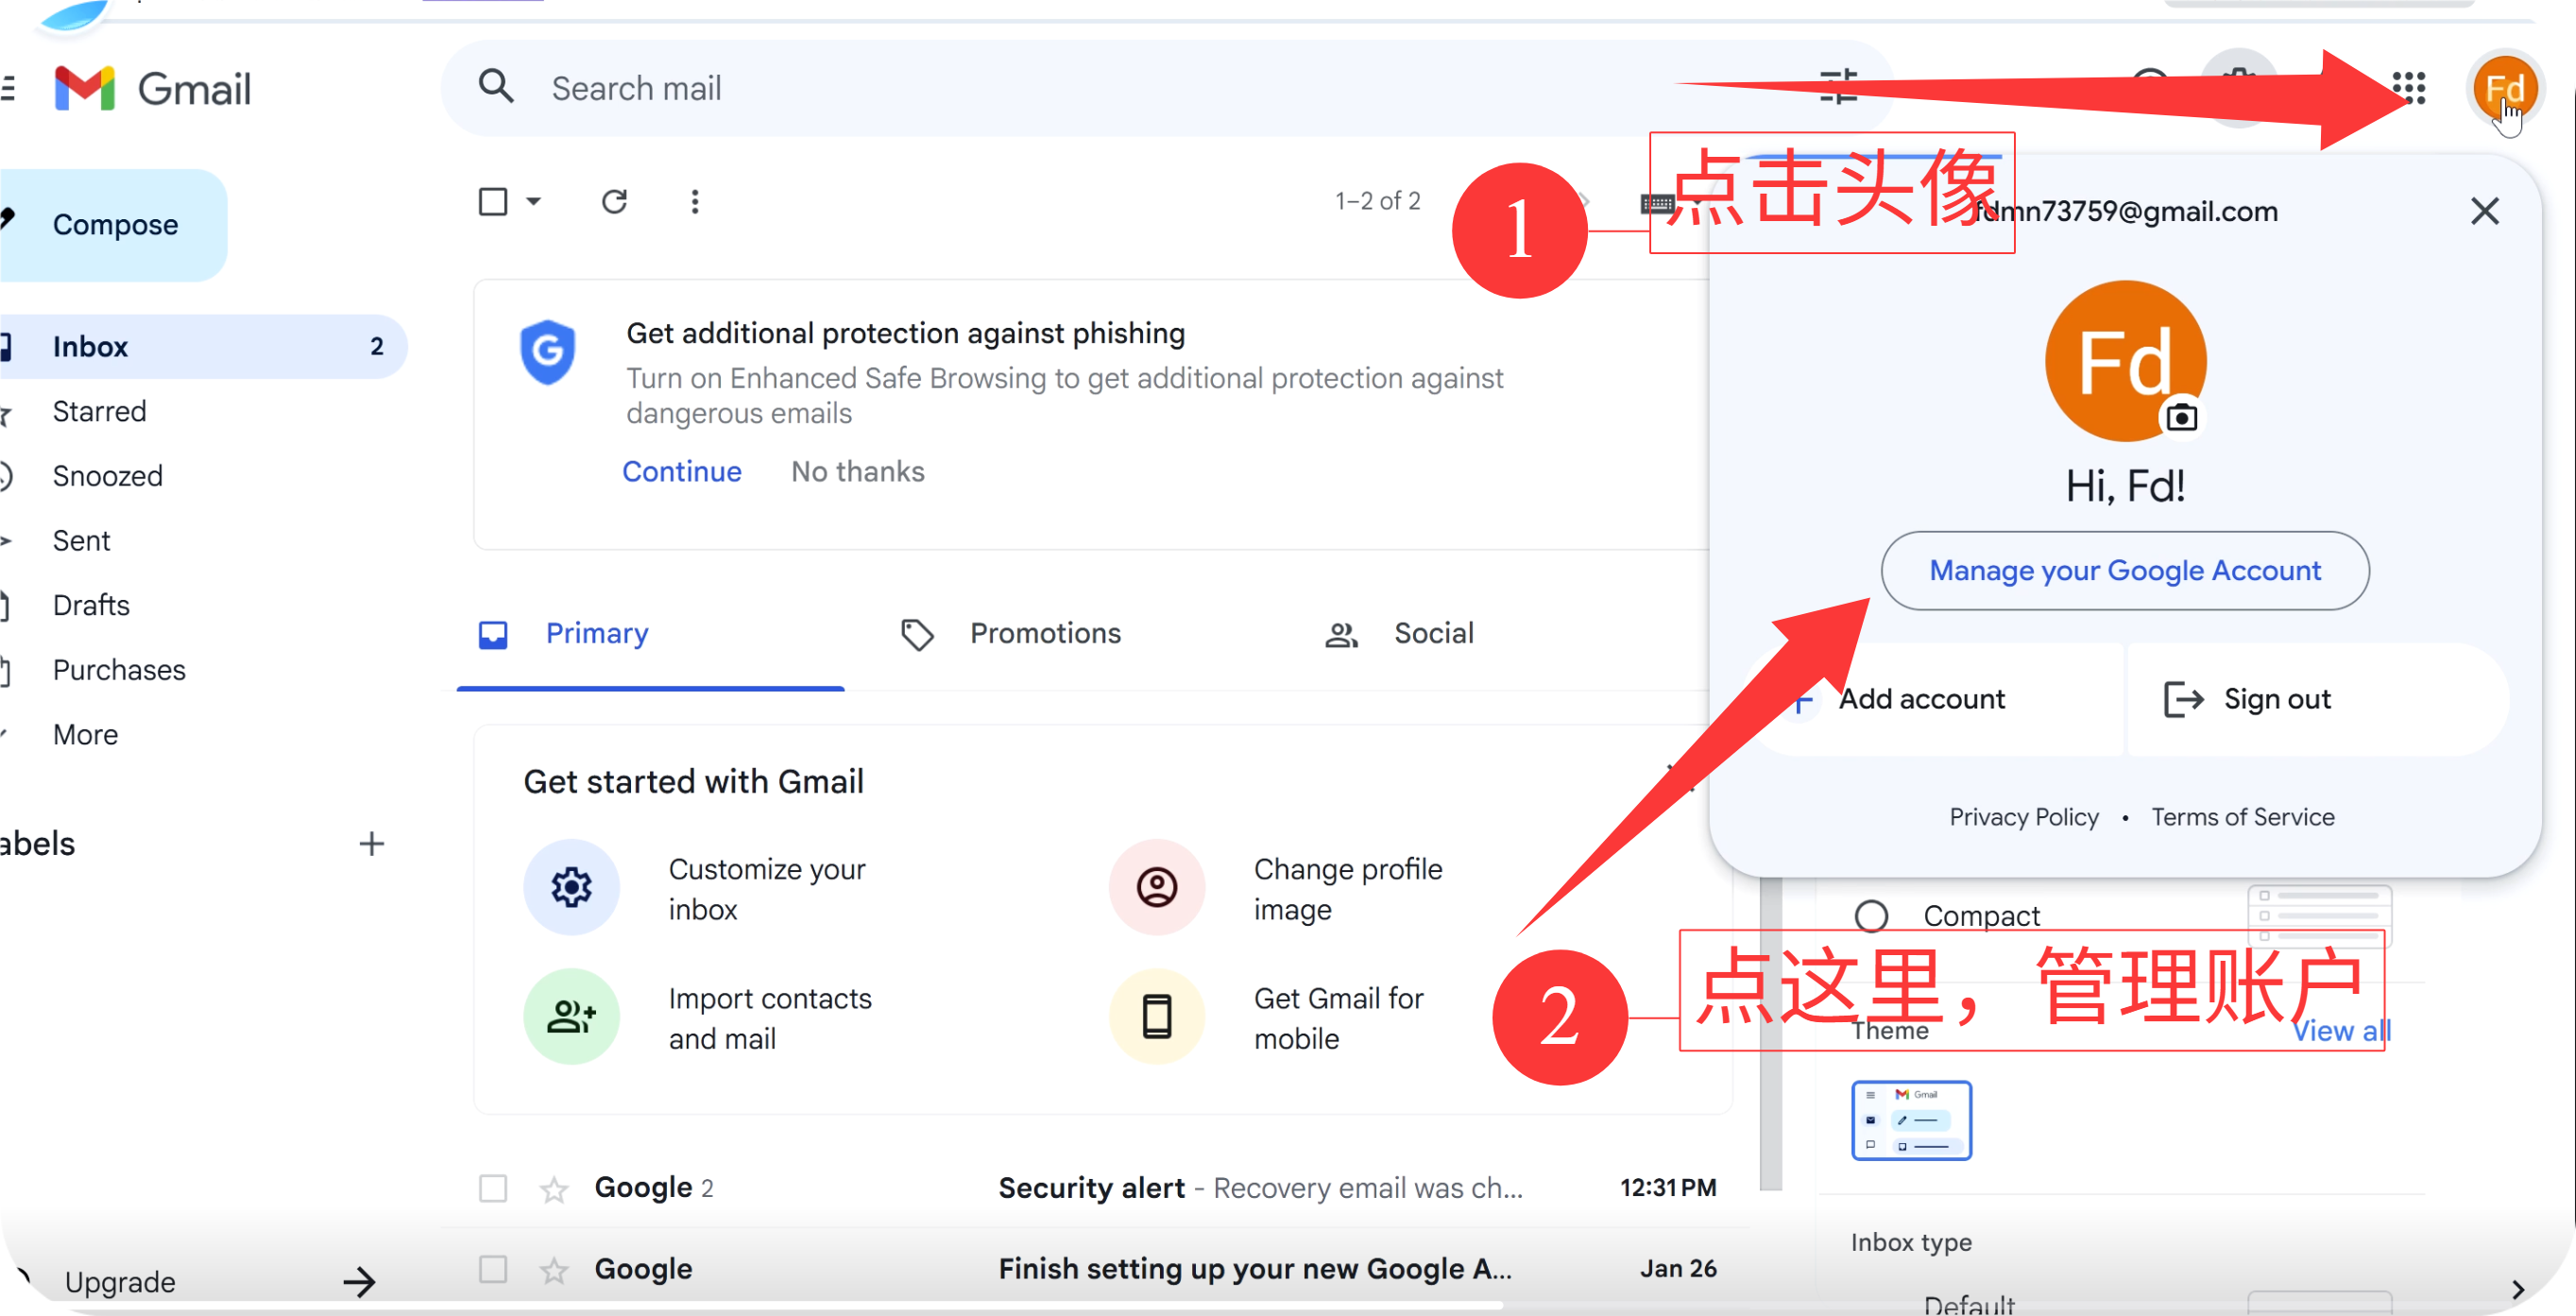The width and height of the screenshot is (2576, 1316).
Task: Open the select-all dropdown arrow
Action: click(534, 202)
